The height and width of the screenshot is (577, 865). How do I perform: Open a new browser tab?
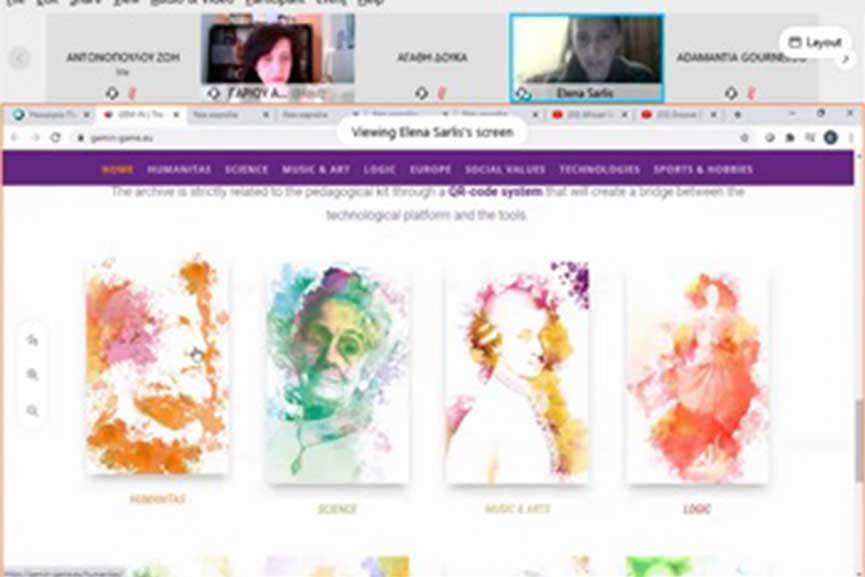(738, 115)
